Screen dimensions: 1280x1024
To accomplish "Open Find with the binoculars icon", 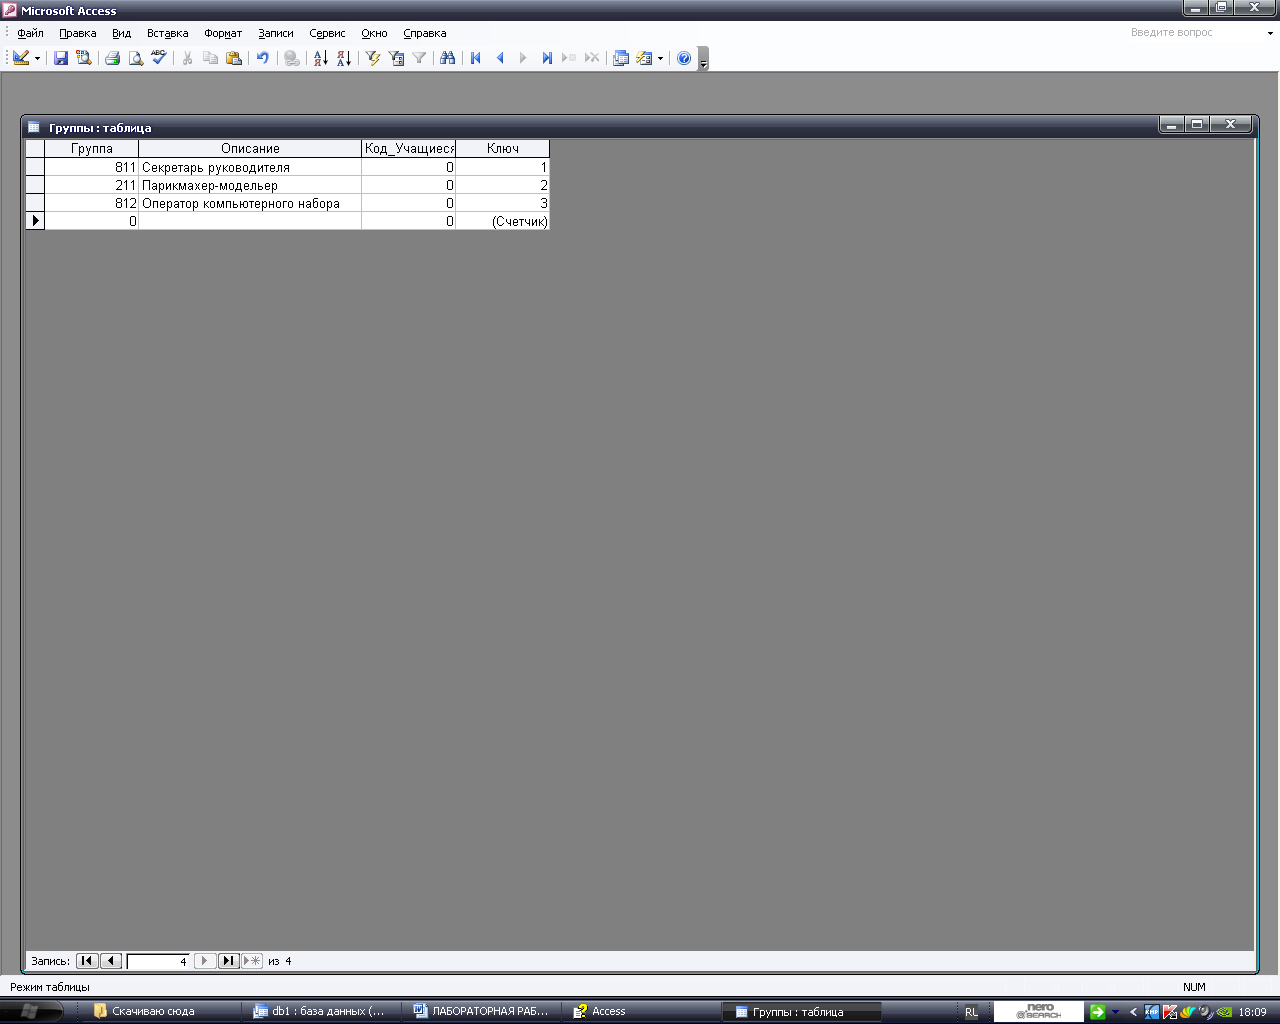I will click(x=447, y=58).
